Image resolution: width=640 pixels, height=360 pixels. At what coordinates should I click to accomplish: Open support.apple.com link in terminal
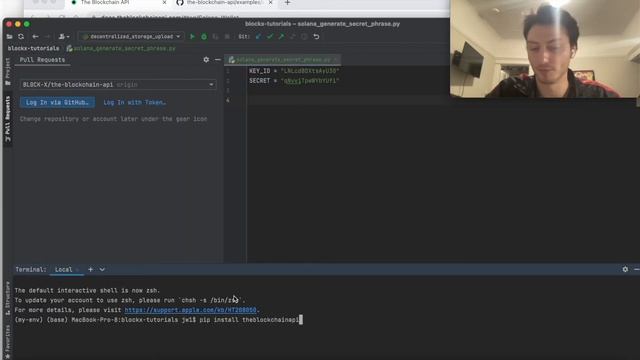(191, 310)
